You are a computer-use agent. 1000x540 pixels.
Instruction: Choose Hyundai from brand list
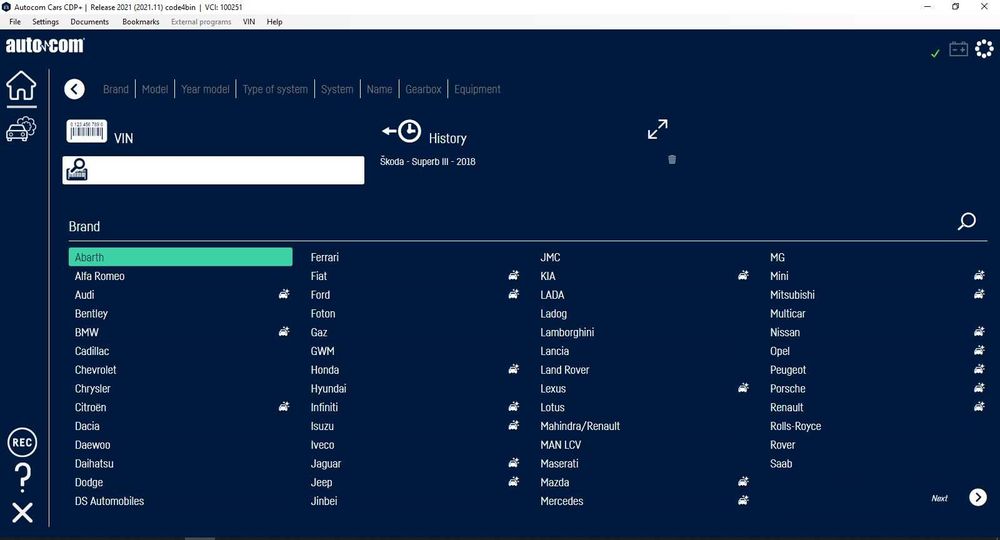coord(328,388)
